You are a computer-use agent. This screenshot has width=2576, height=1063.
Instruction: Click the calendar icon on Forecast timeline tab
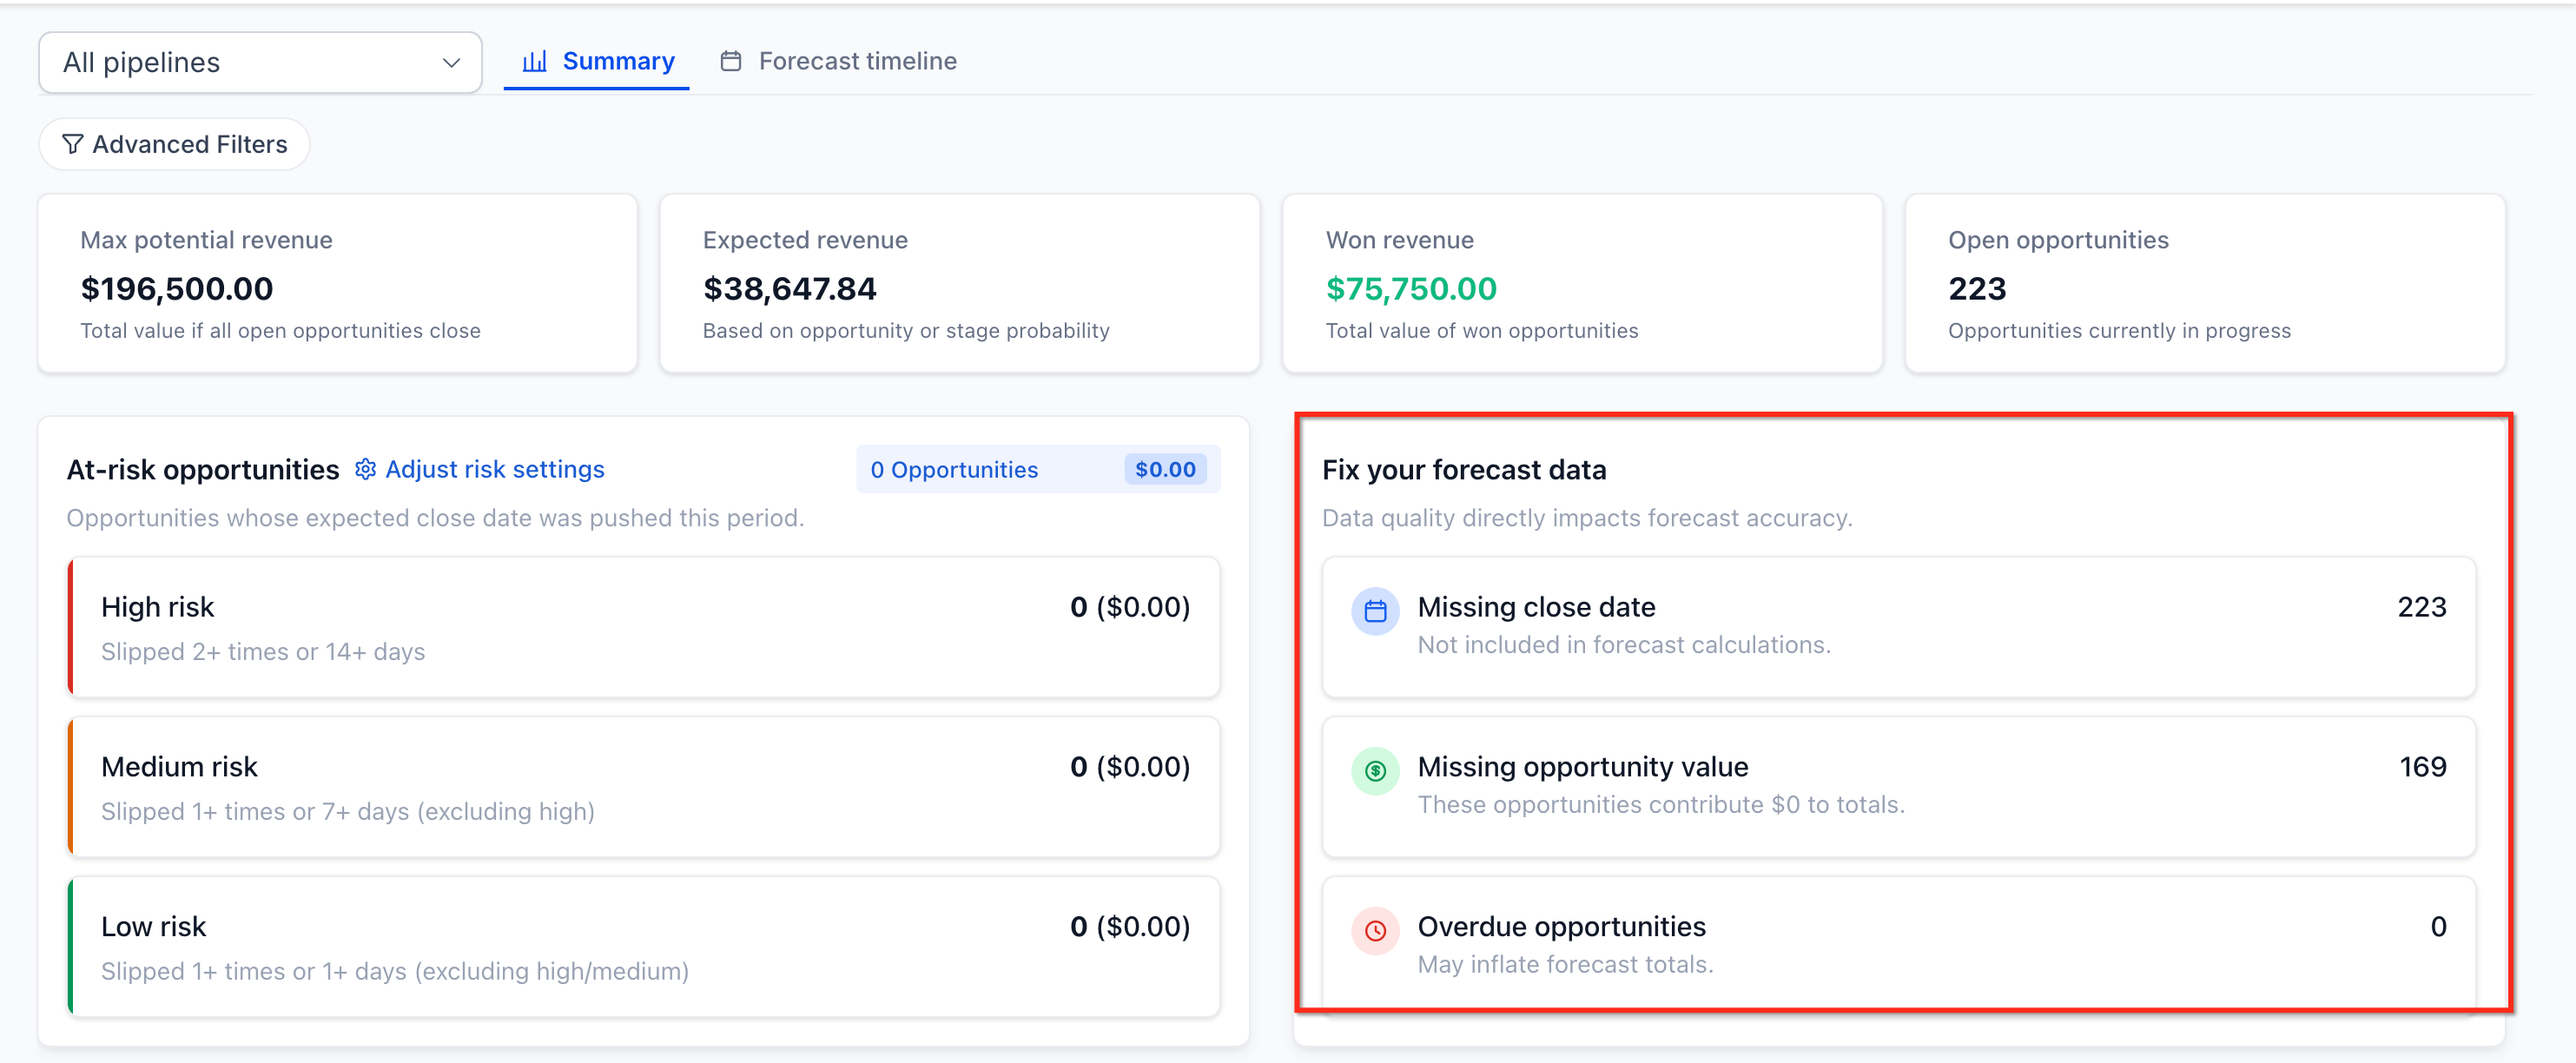(x=731, y=61)
